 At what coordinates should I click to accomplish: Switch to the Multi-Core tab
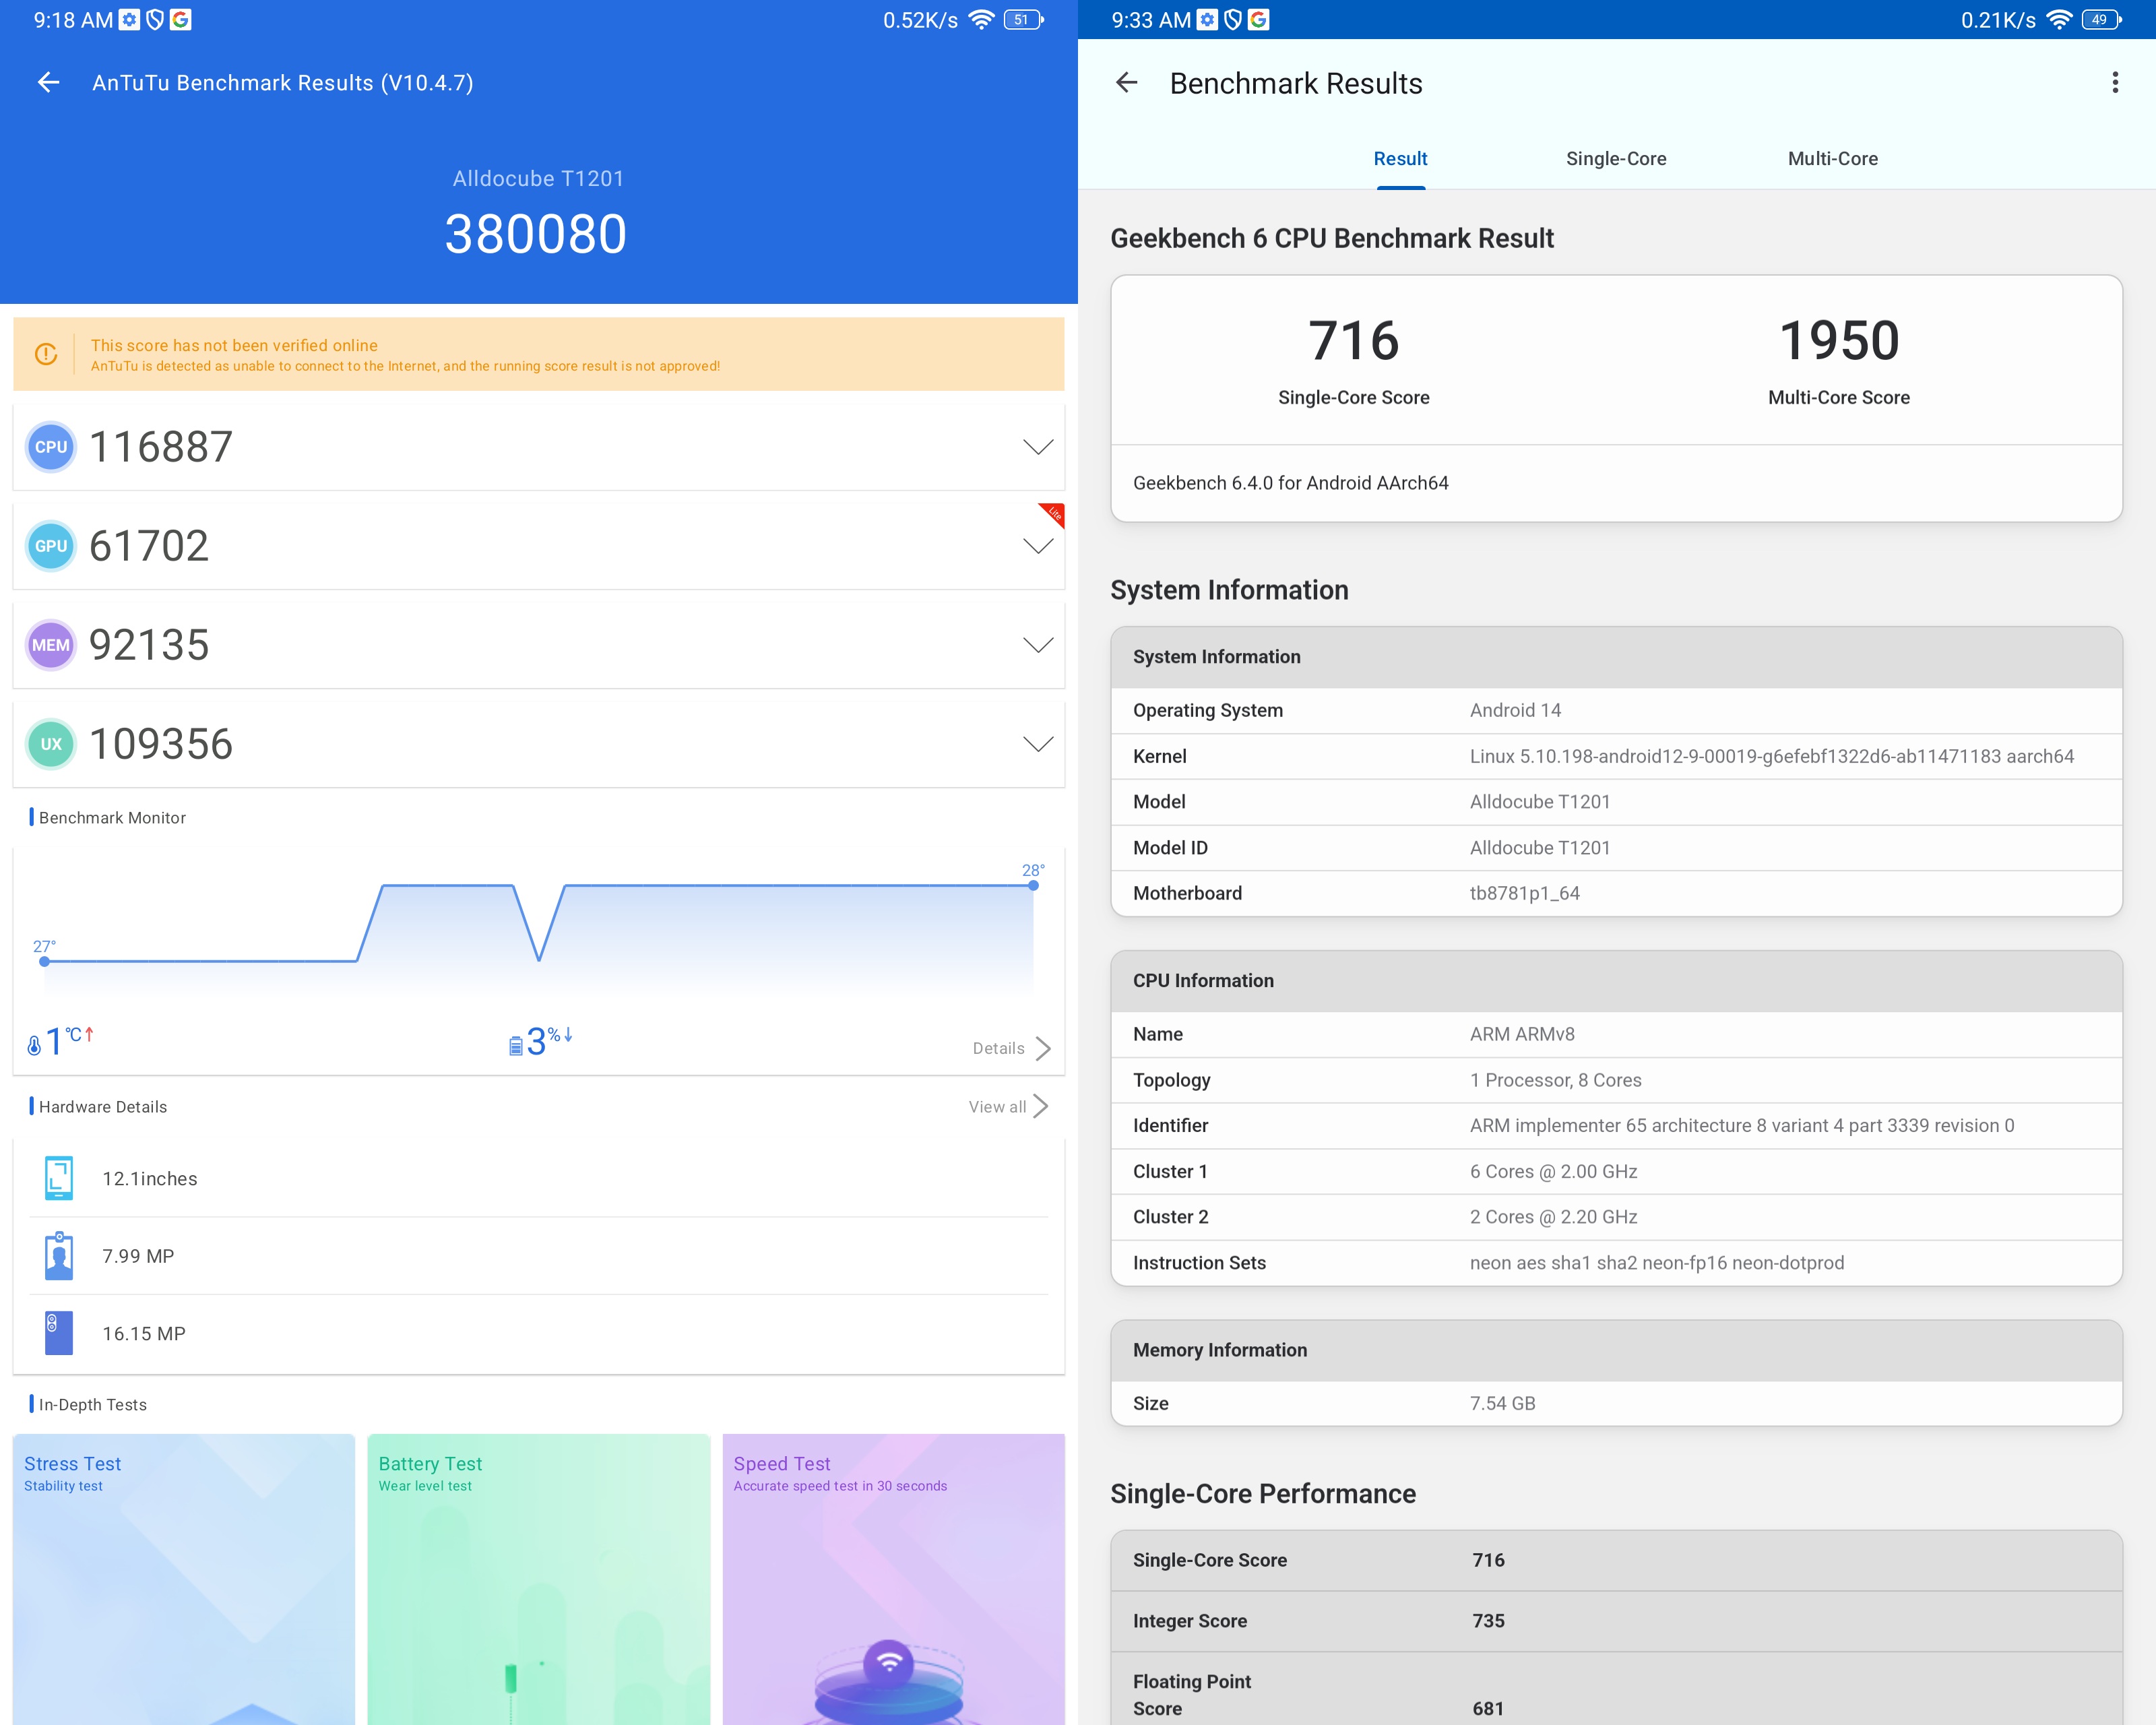pos(1832,159)
